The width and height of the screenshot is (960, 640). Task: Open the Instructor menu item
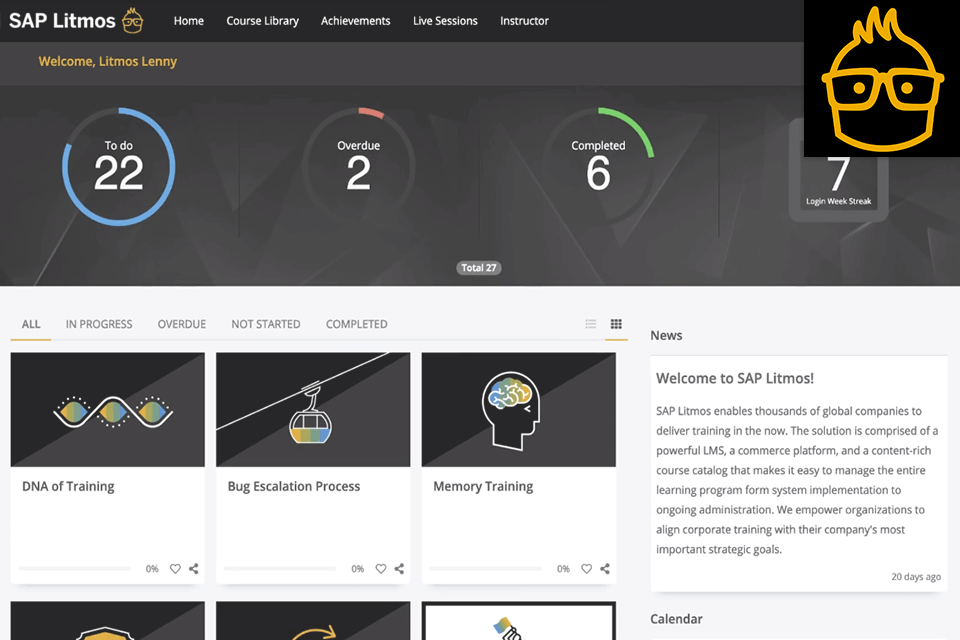click(524, 21)
